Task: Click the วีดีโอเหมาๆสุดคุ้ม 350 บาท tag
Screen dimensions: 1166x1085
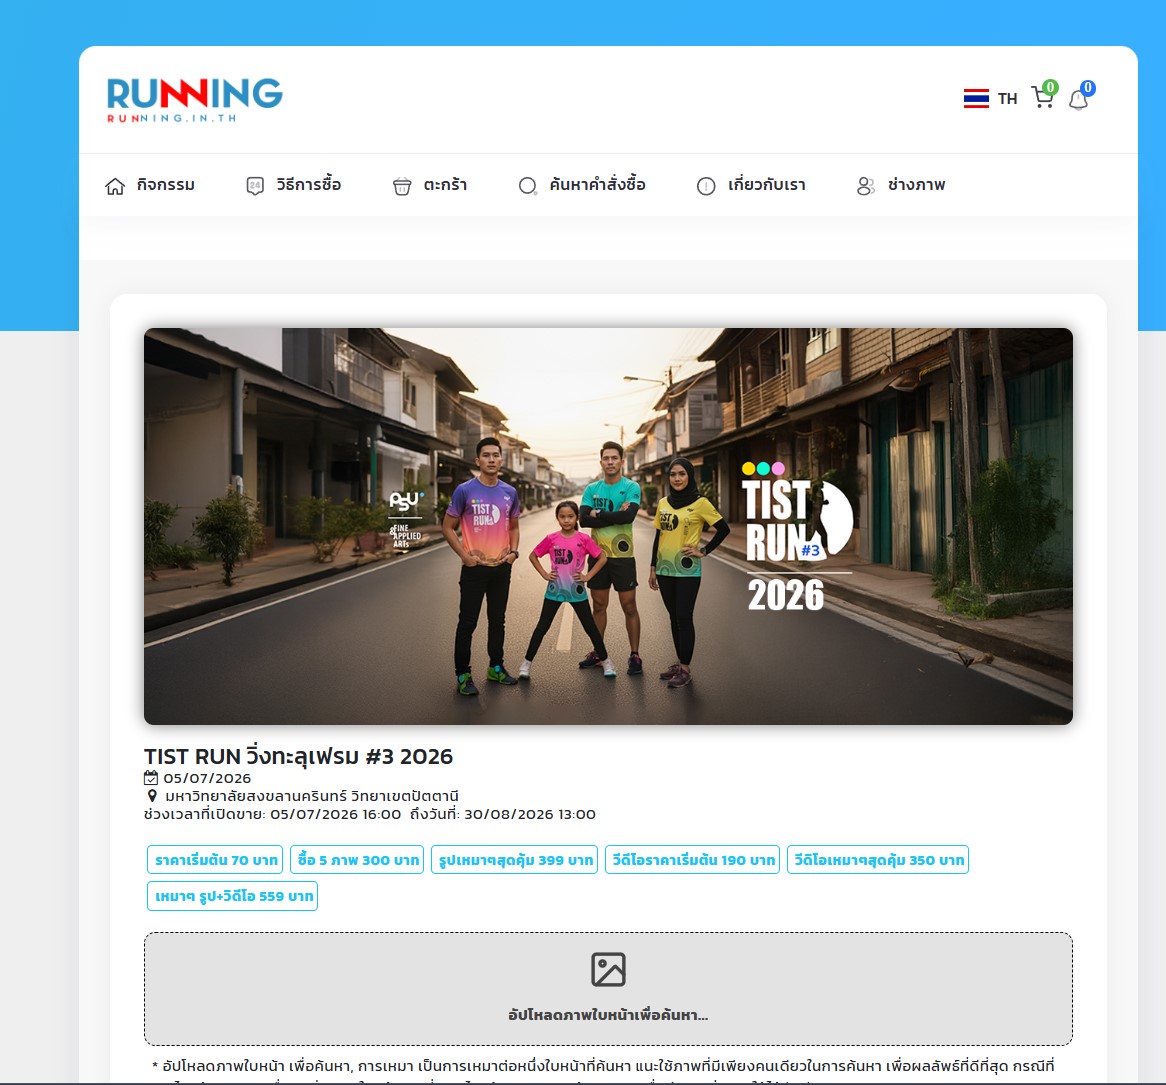Action: [878, 860]
